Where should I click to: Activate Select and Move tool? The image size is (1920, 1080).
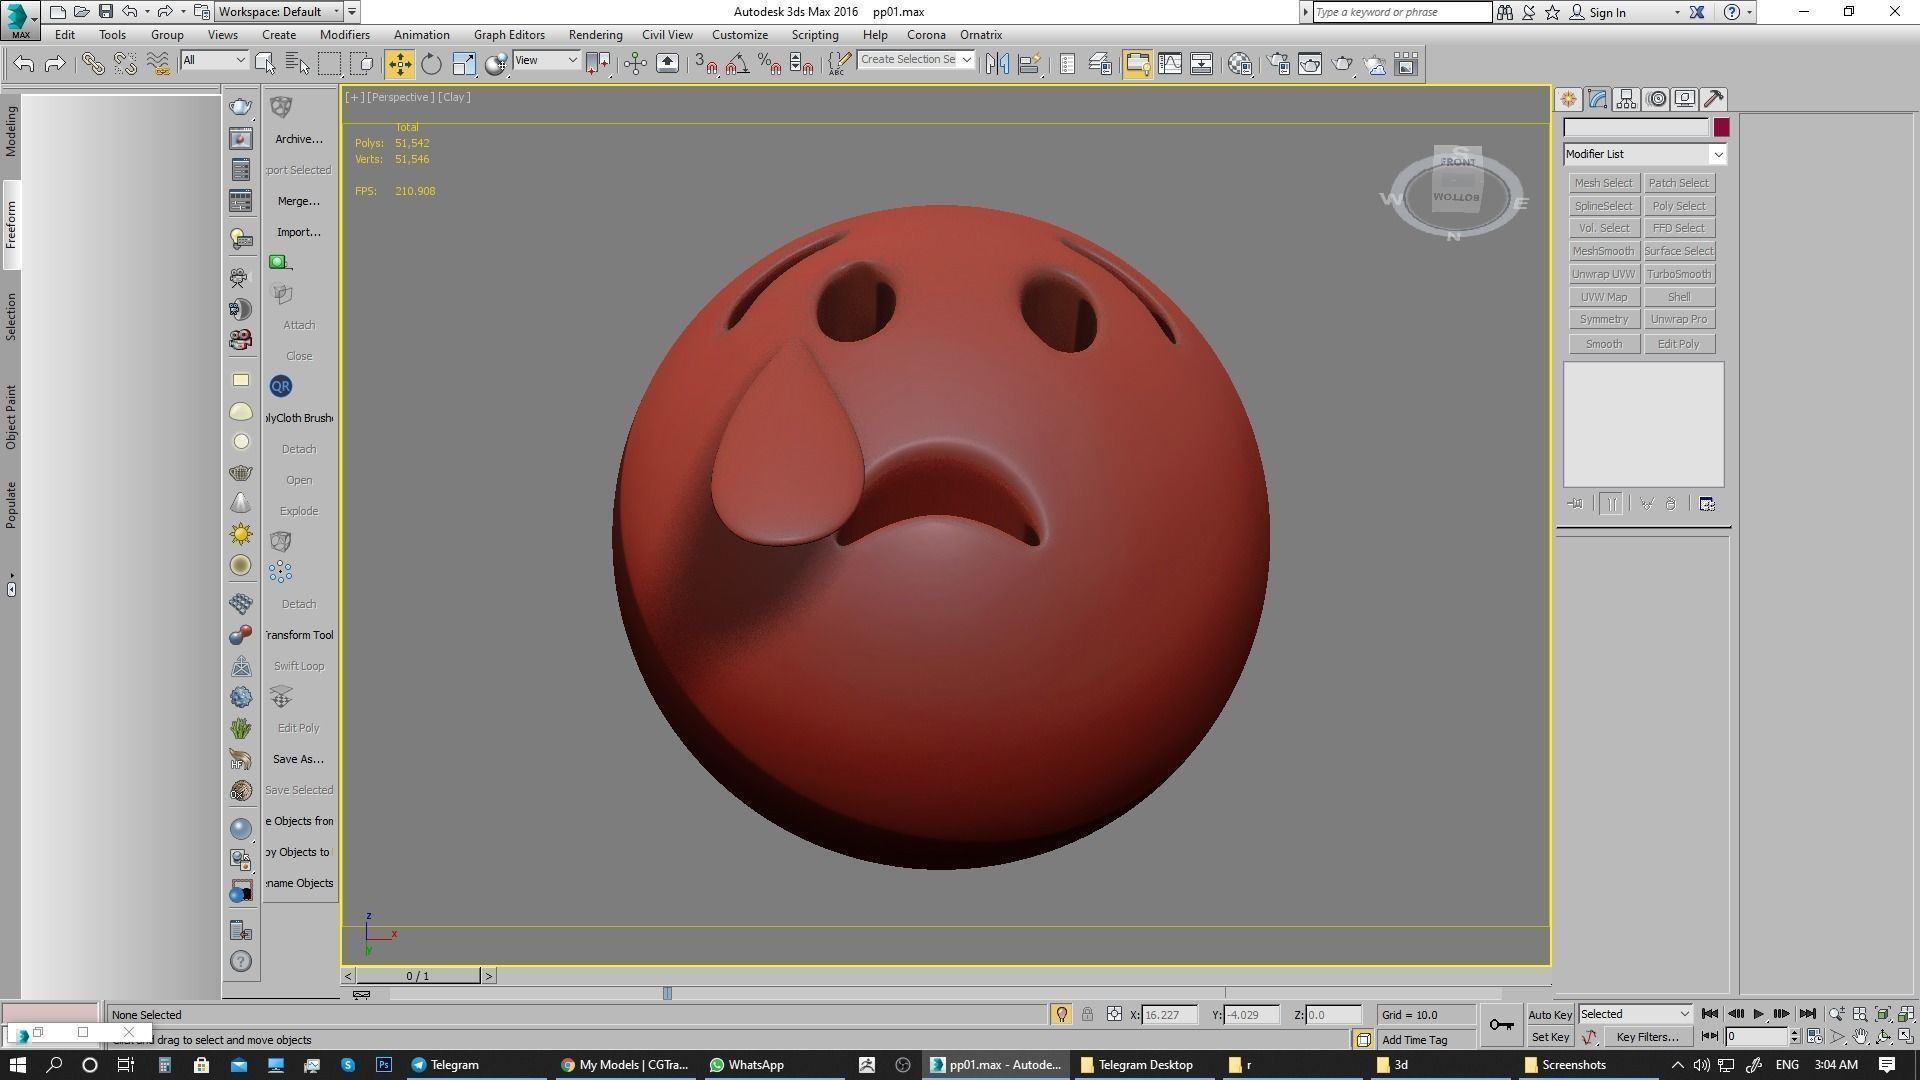coord(399,64)
